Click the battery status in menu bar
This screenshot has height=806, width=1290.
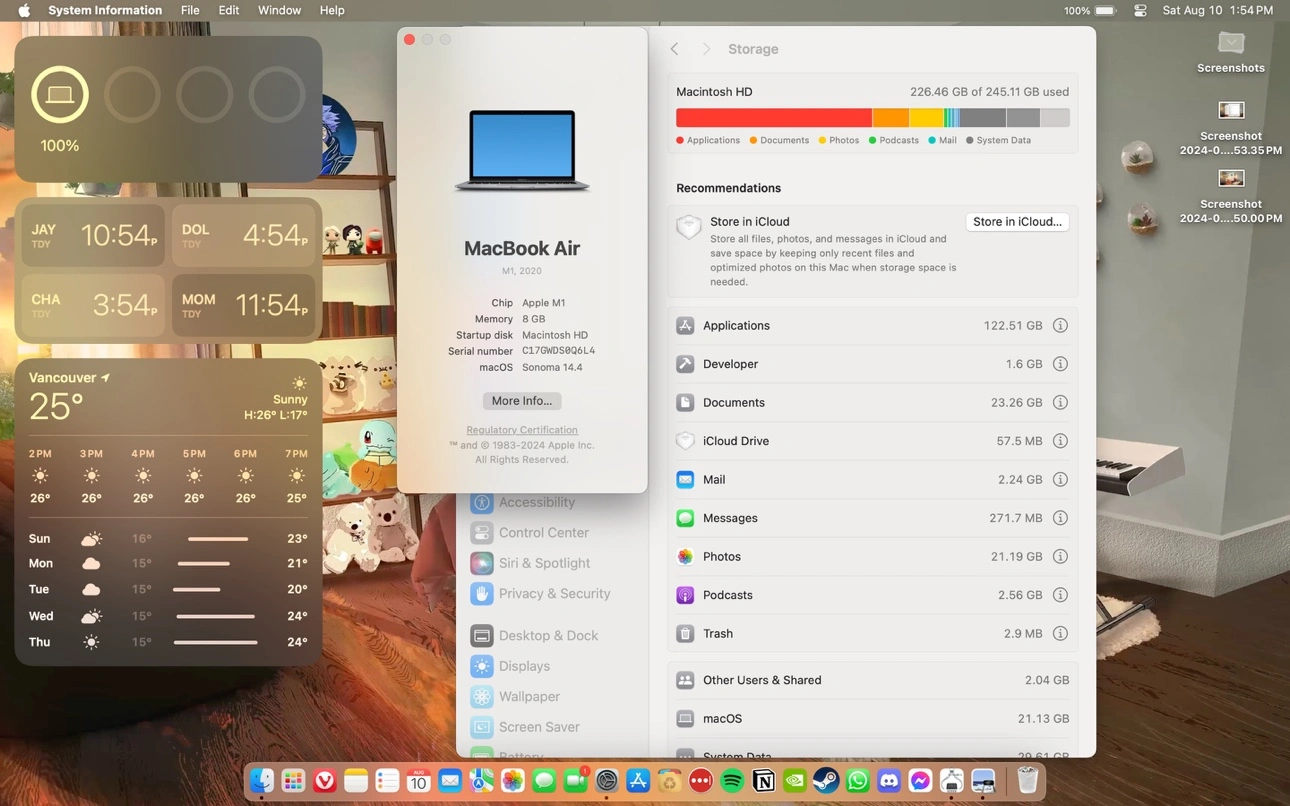point(1090,11)
